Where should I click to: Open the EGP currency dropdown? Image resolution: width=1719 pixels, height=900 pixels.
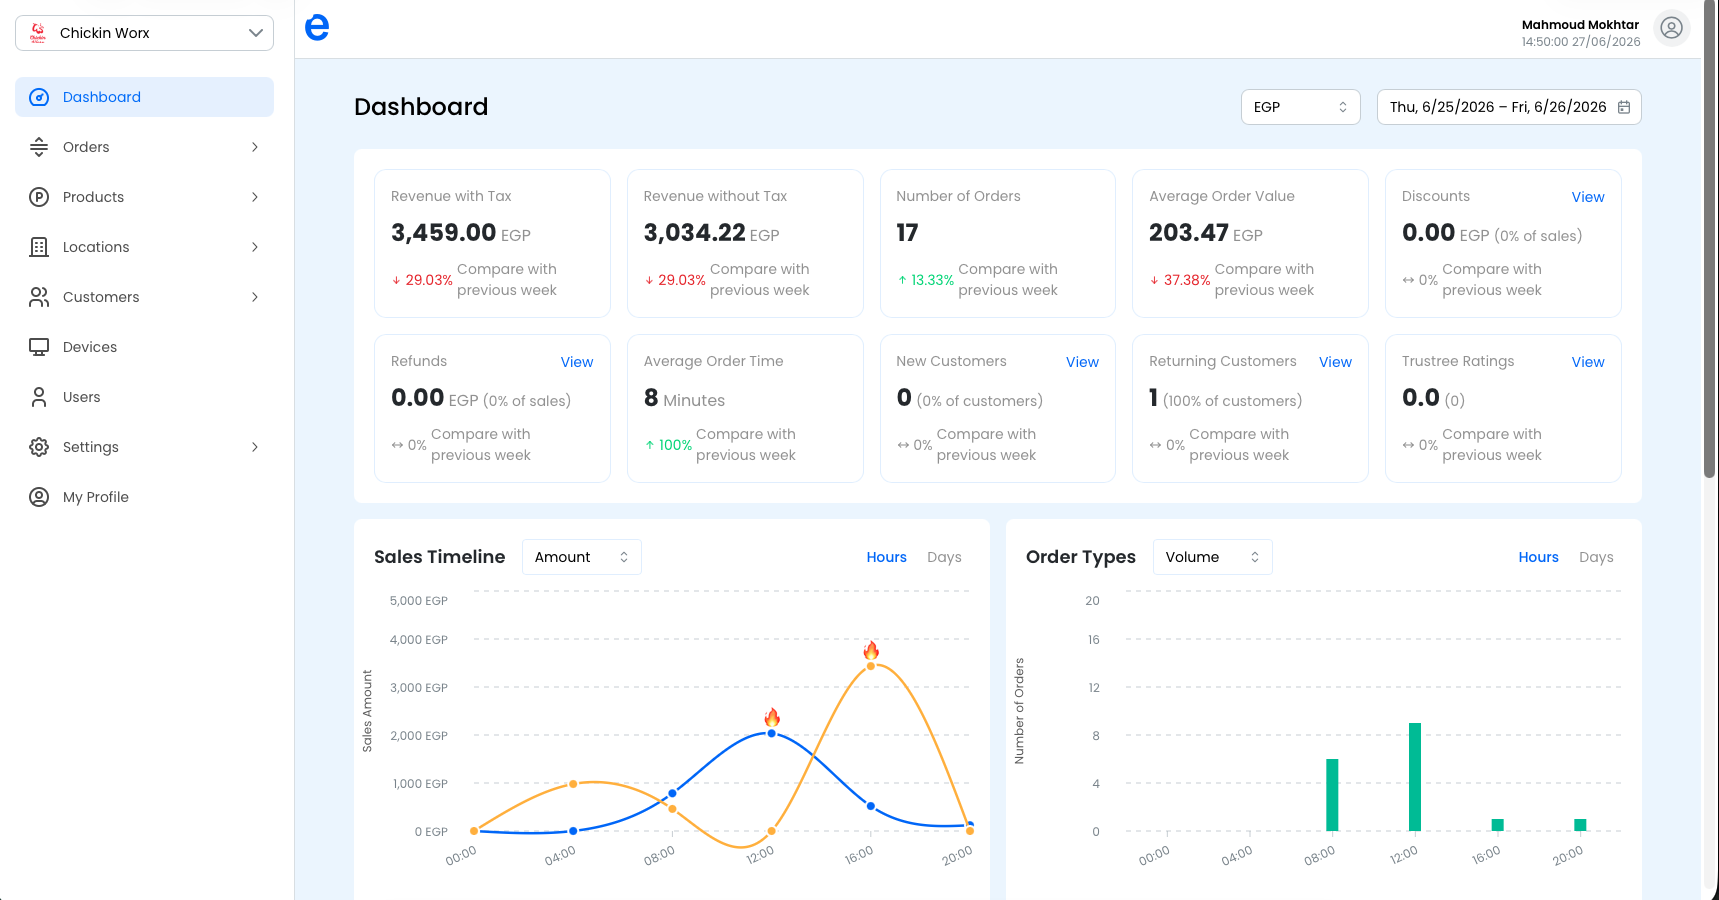(1300, 107)
